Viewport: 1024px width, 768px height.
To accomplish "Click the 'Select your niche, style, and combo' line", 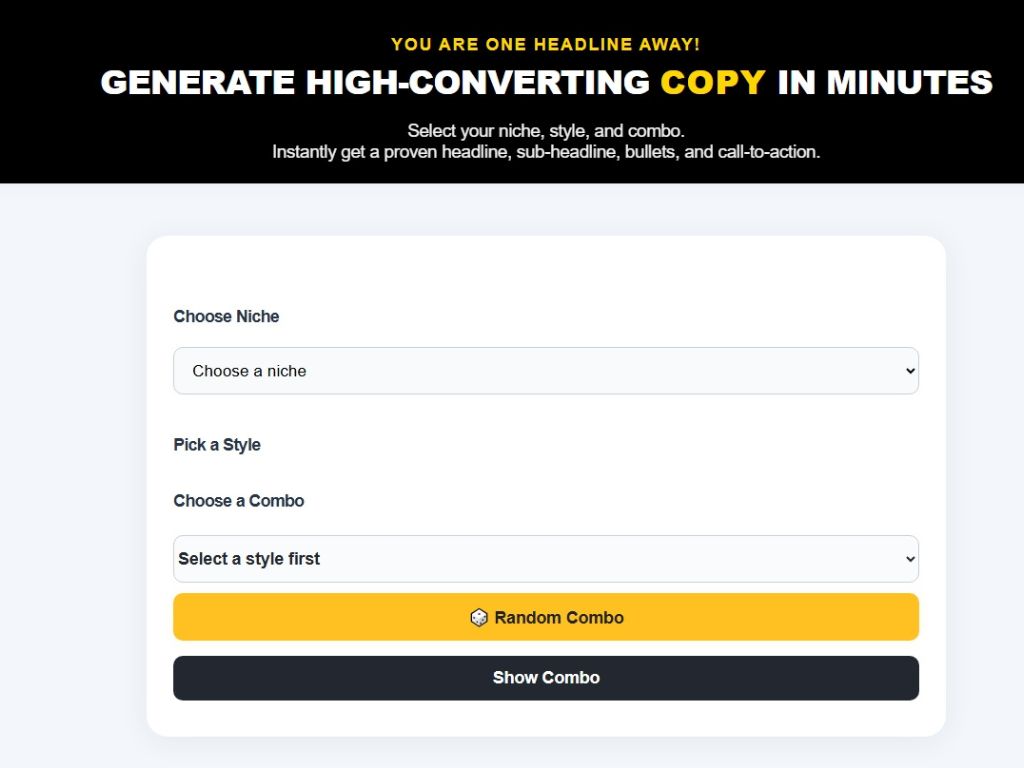I will point(546,131).
